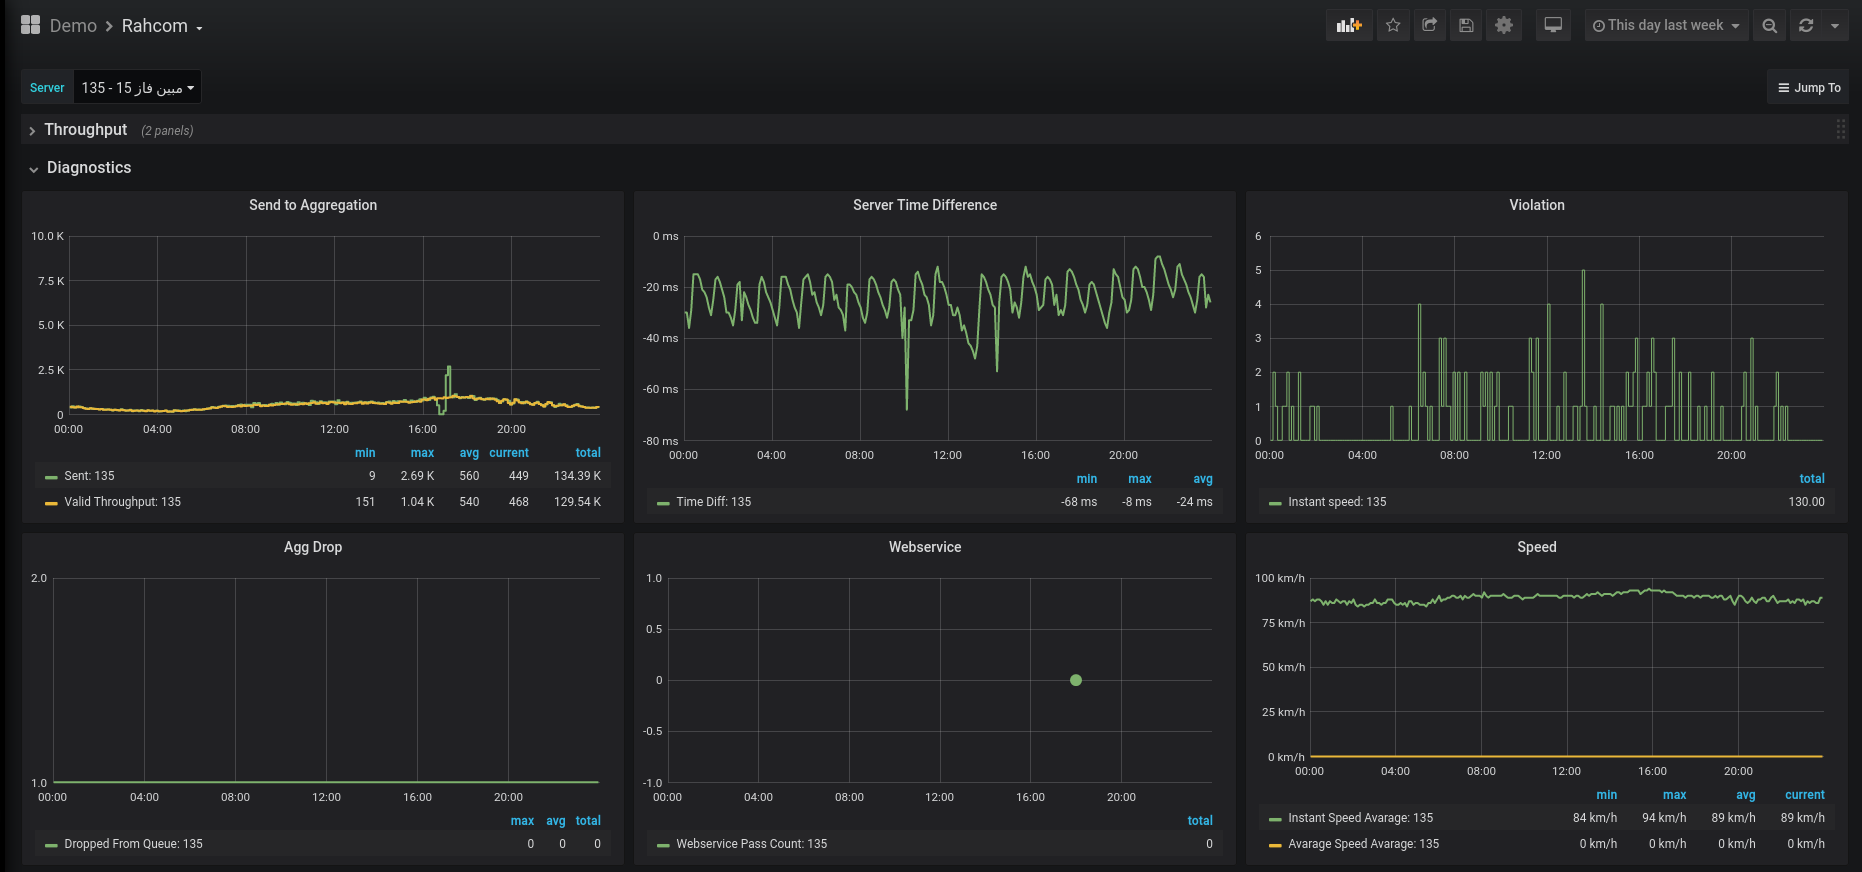Toggle Valid Throughput: 135 series in legend
The image size is (1862, 872).
pyautogui.click(x=122, y=502)
